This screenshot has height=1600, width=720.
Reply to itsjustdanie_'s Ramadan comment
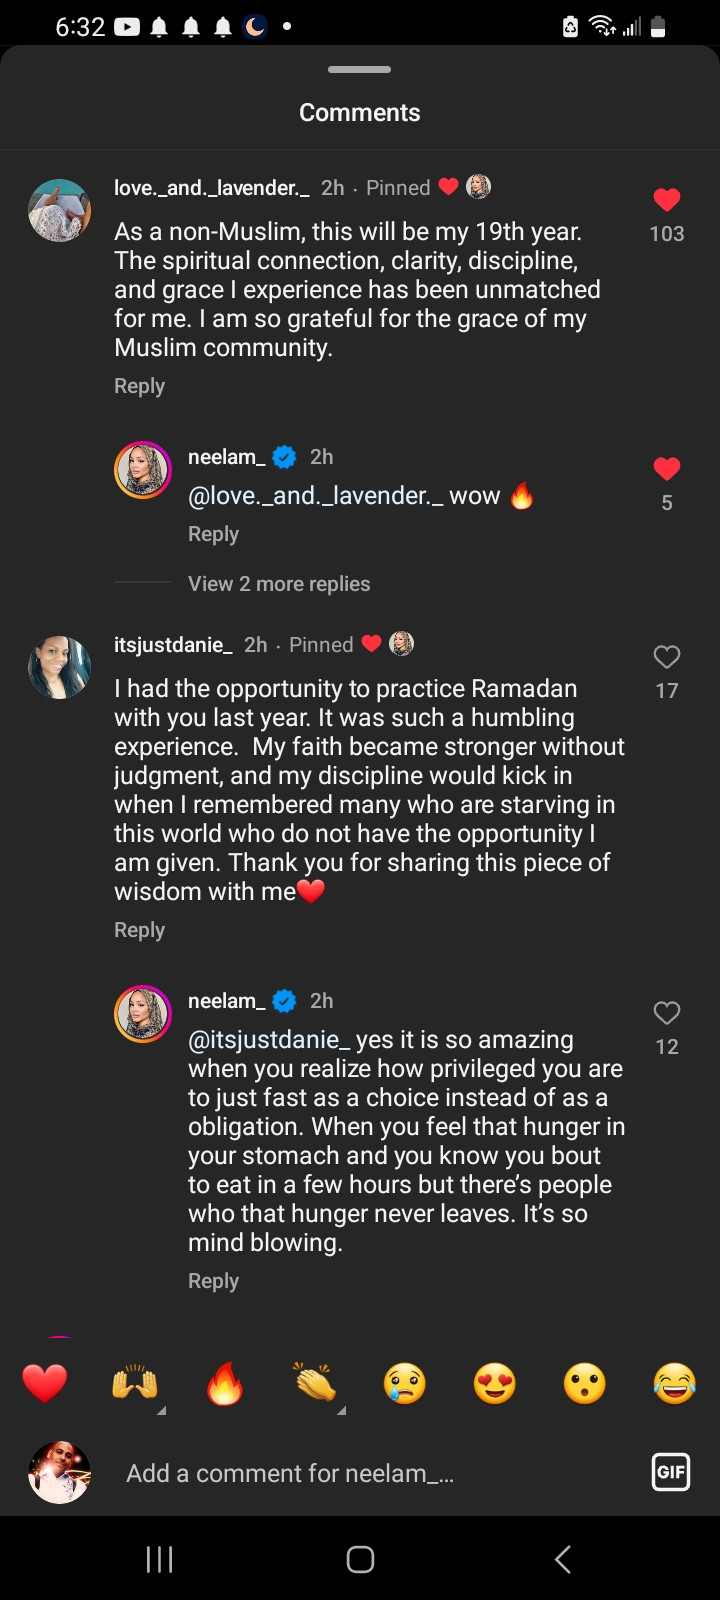click(139, 930)
